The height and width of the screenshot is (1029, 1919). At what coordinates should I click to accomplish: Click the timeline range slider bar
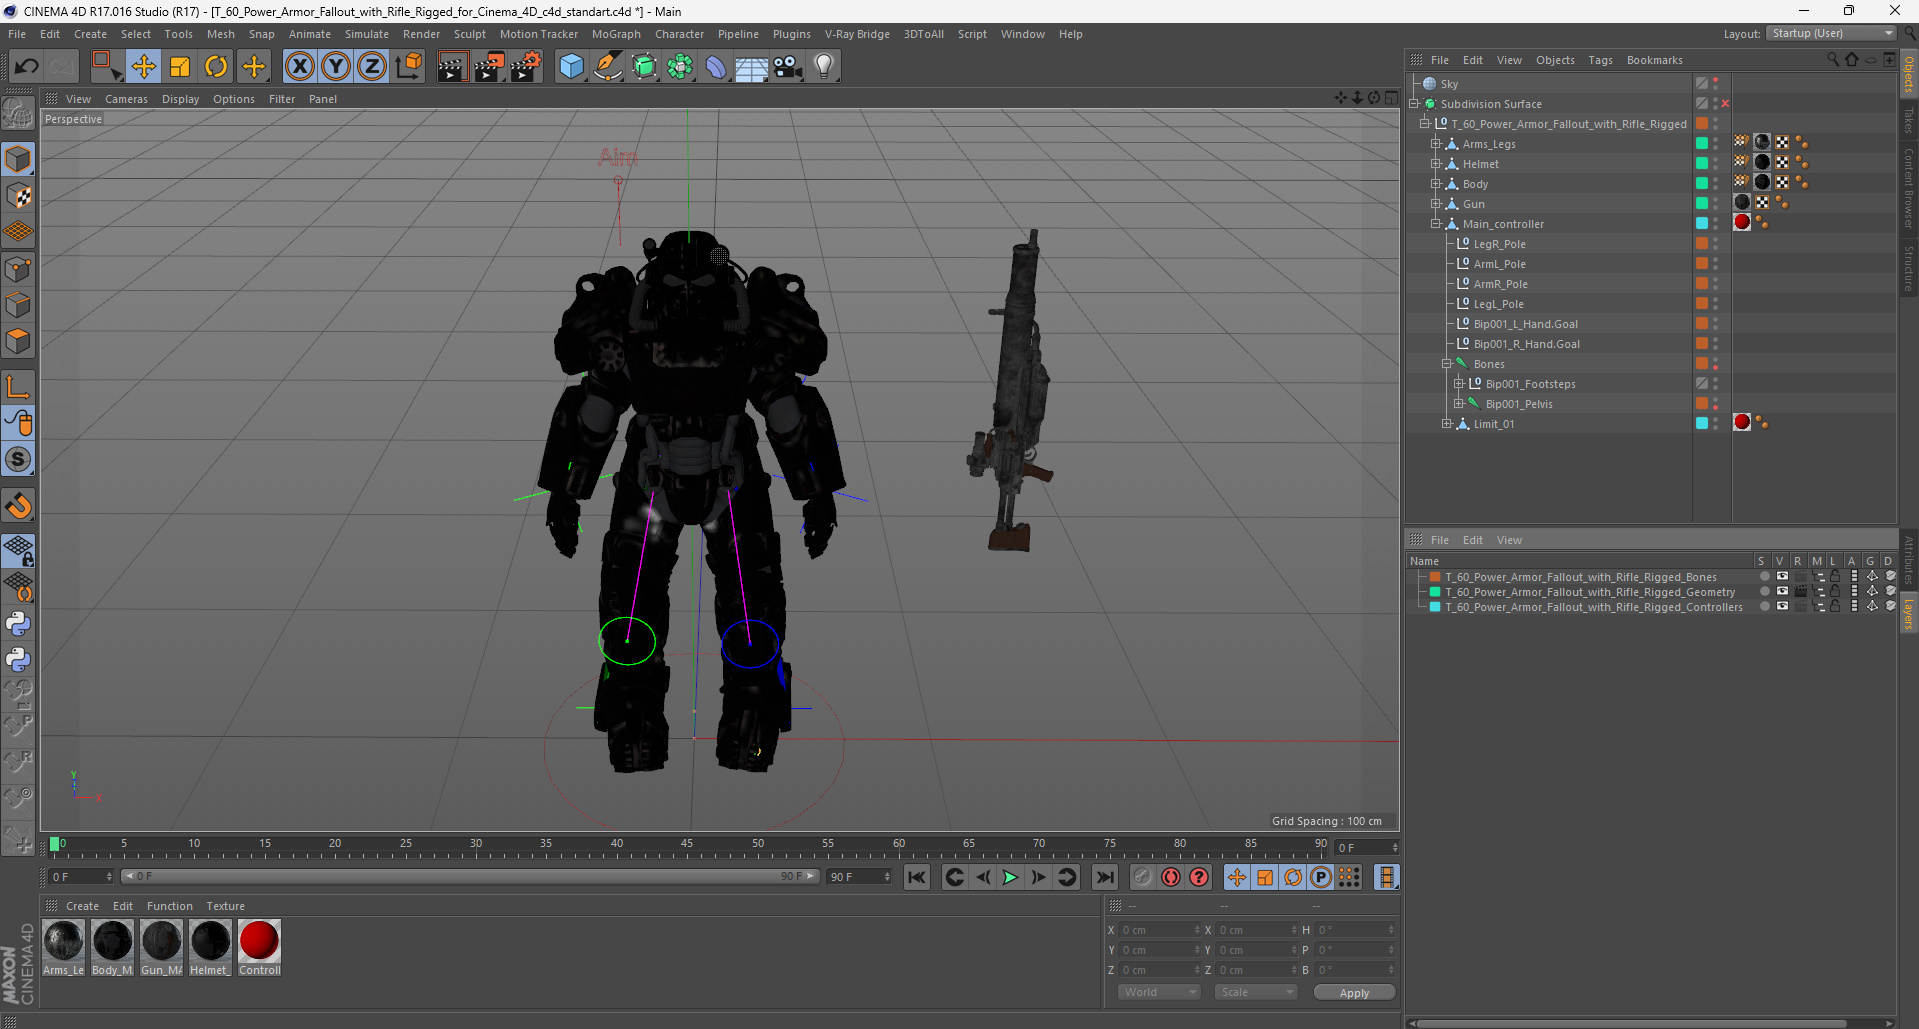(470, 876)
